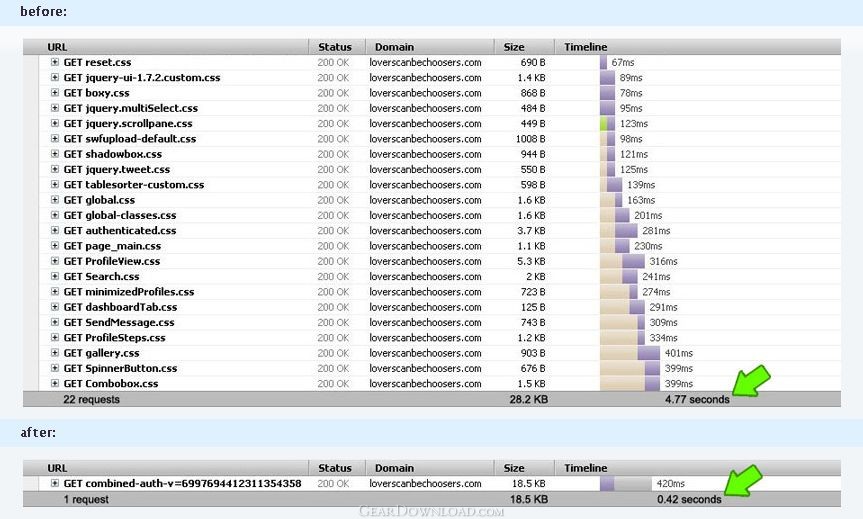Expand the GET Combobox.css request
The image size is (863, 519).
[54, 384]
